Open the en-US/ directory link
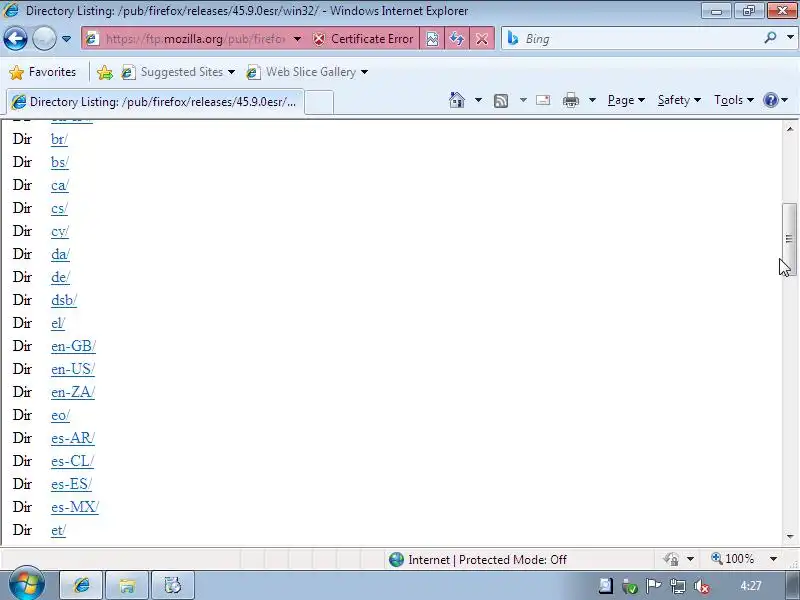This screenshot has width=800, height=600. 73,369
